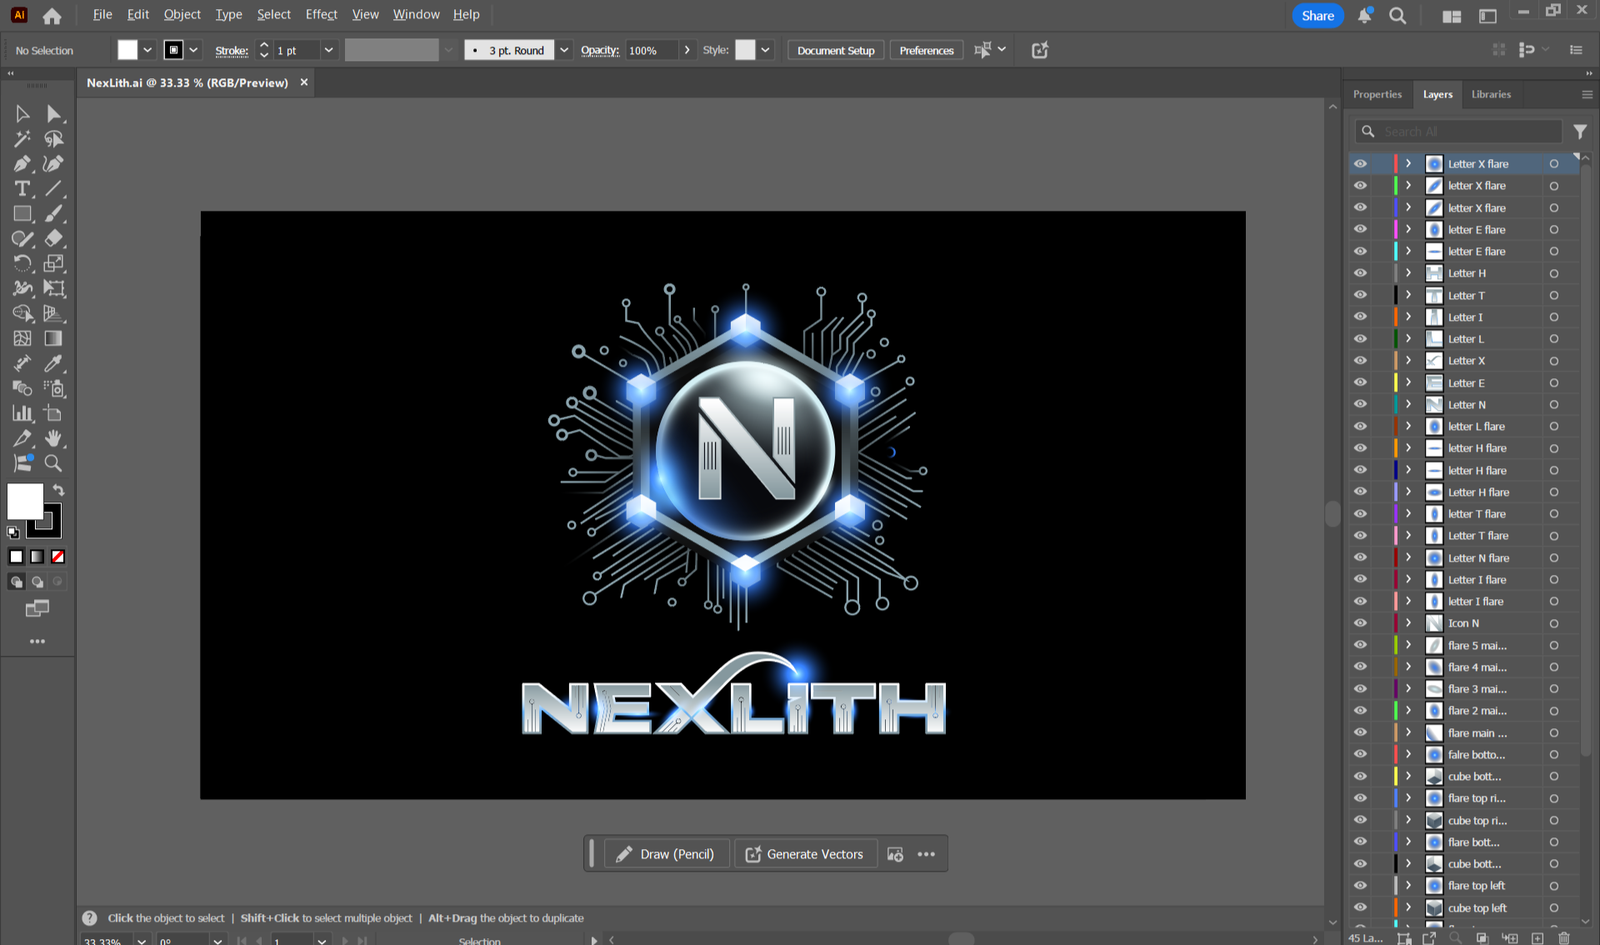Switch to the Libraries tab
This screenshot has height=945, width=1600.
coord(1490,94)
